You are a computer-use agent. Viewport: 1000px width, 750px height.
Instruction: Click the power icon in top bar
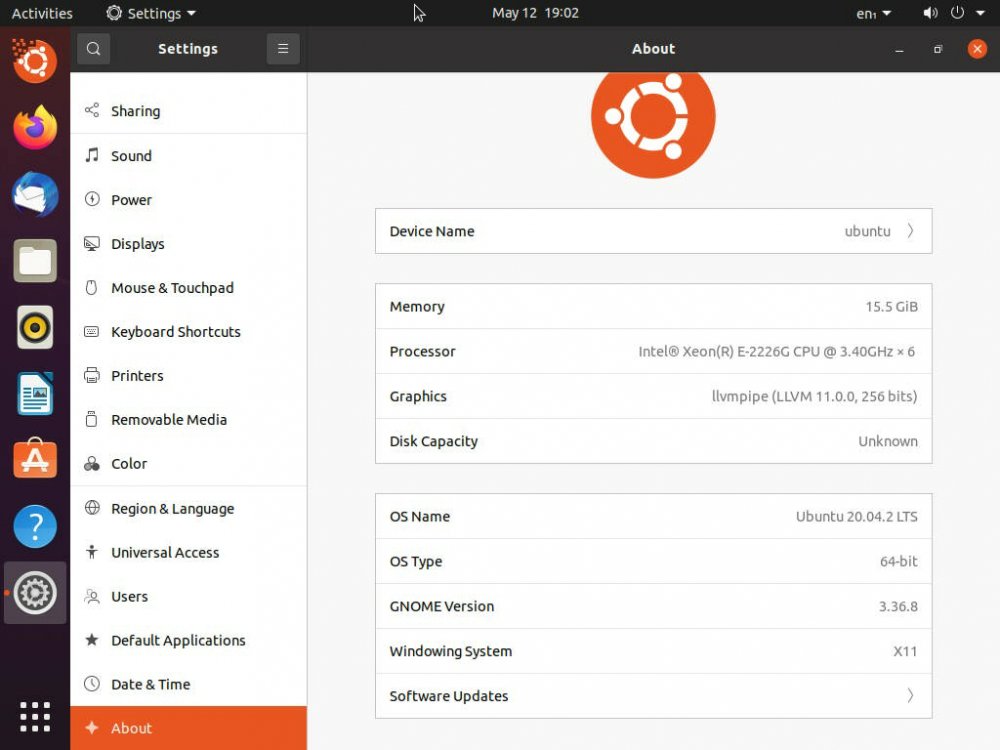tap(957, 13)
